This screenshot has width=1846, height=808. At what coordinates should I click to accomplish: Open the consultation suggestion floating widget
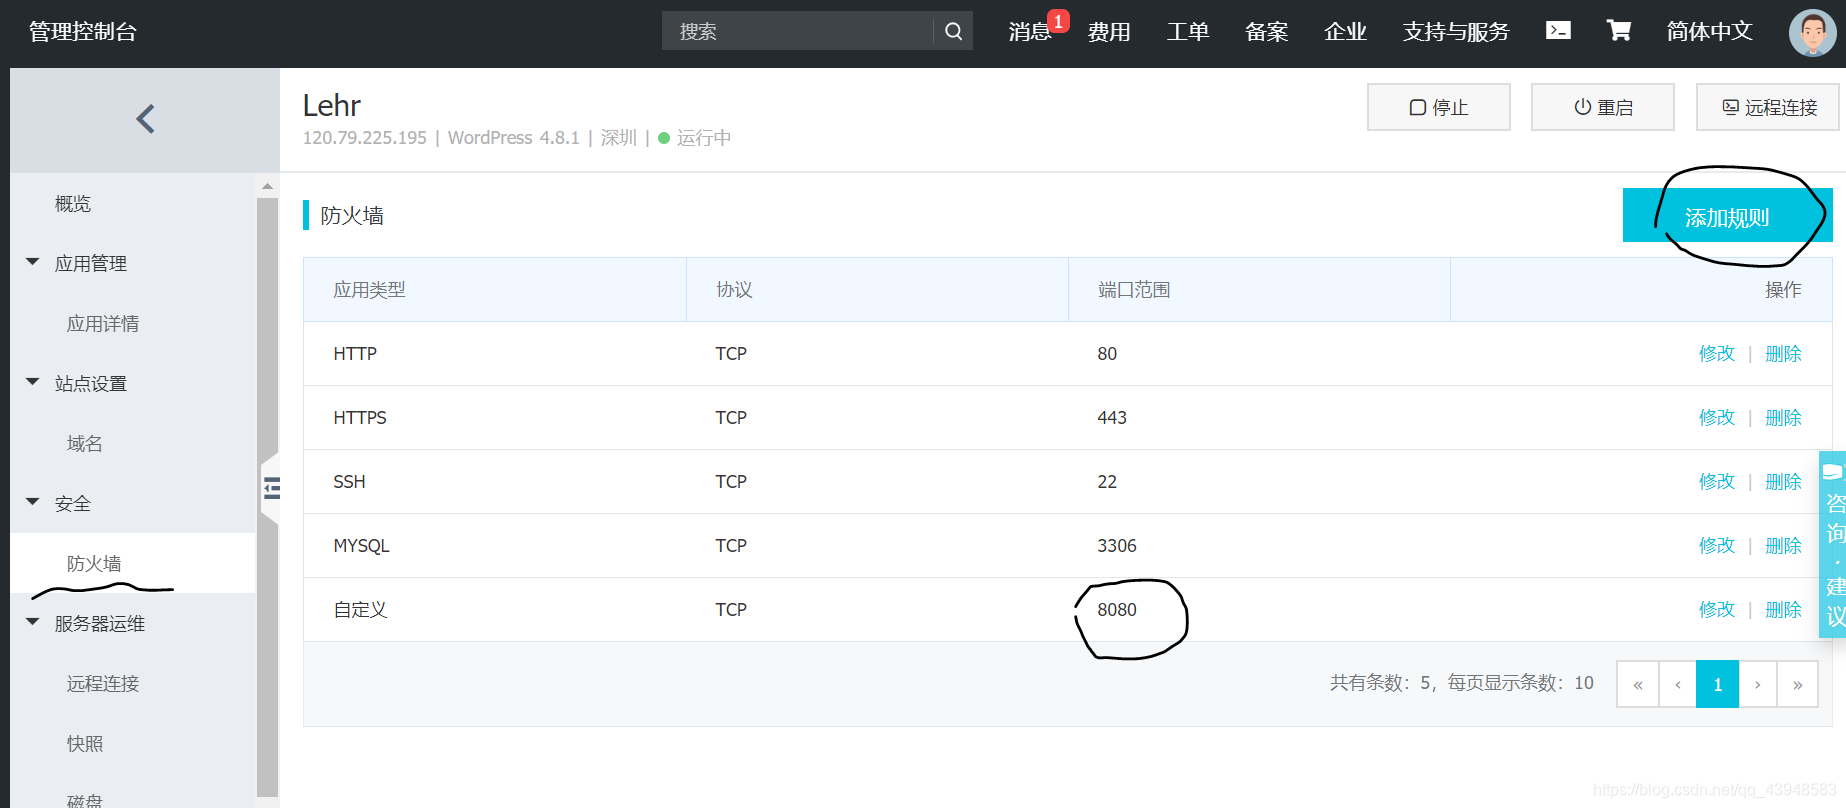(x=1833, y=545)
